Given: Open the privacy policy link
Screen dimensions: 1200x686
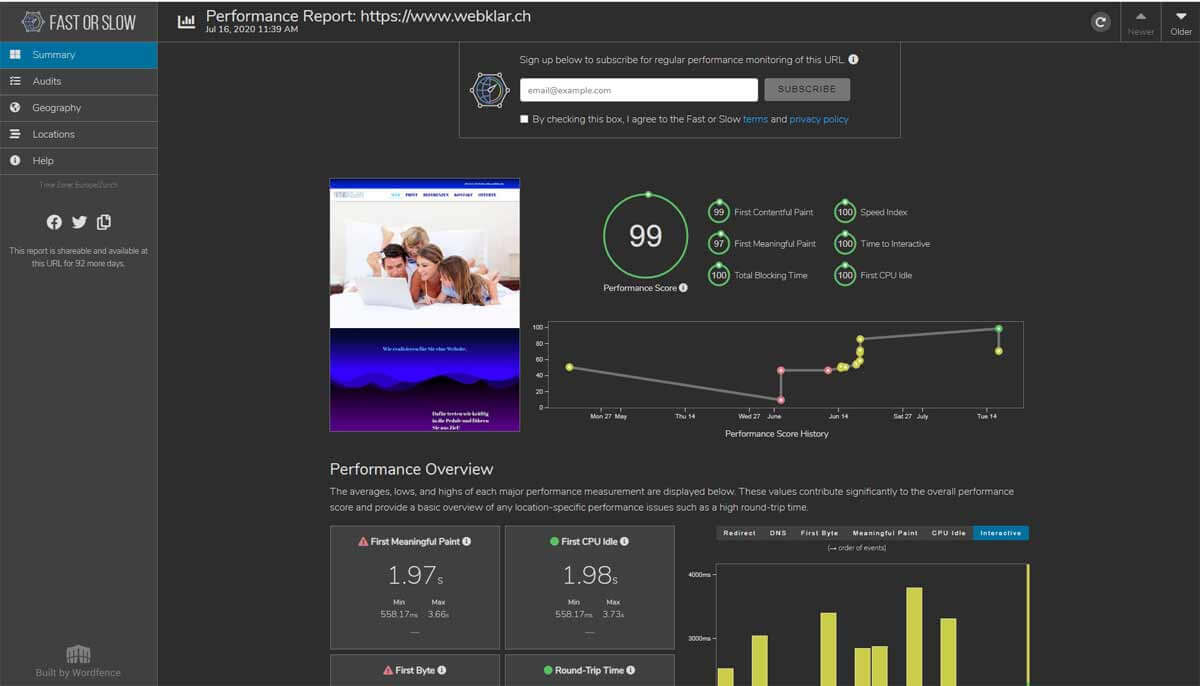Looking at the screenshot, I should 818,119.
